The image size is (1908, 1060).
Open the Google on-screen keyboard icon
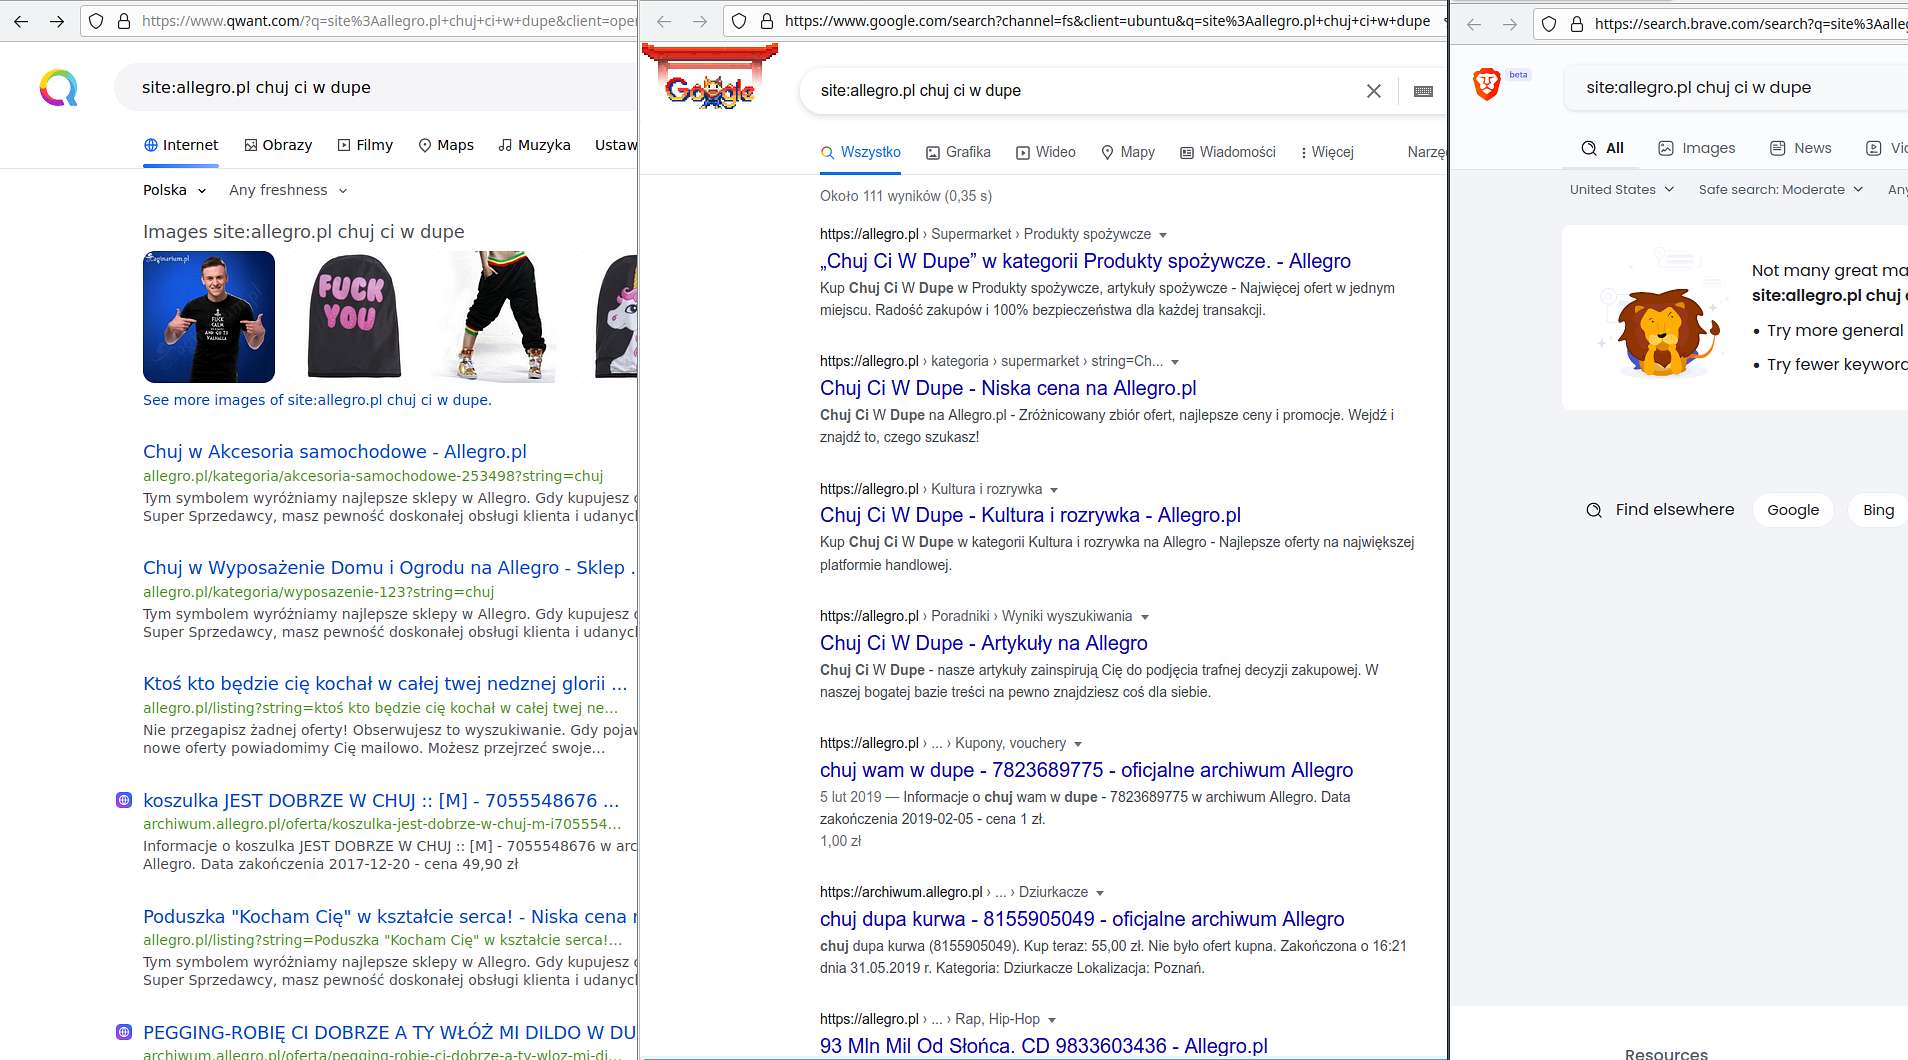(x=1423, y=91)
